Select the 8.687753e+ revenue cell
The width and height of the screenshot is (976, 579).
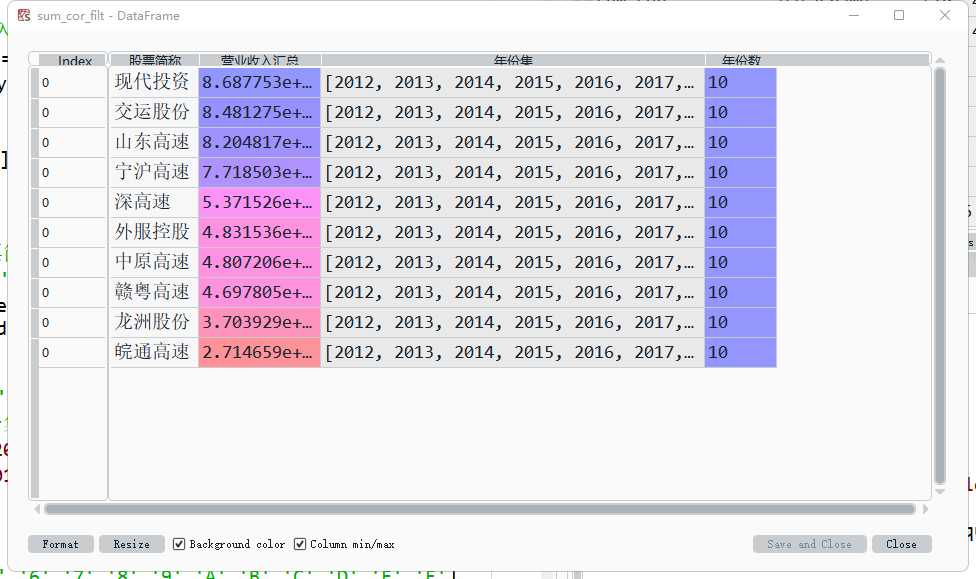[260, 82]
